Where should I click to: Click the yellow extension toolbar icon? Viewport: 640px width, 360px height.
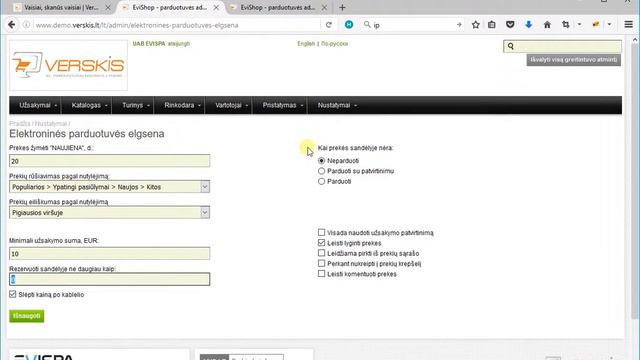[596, 25]
